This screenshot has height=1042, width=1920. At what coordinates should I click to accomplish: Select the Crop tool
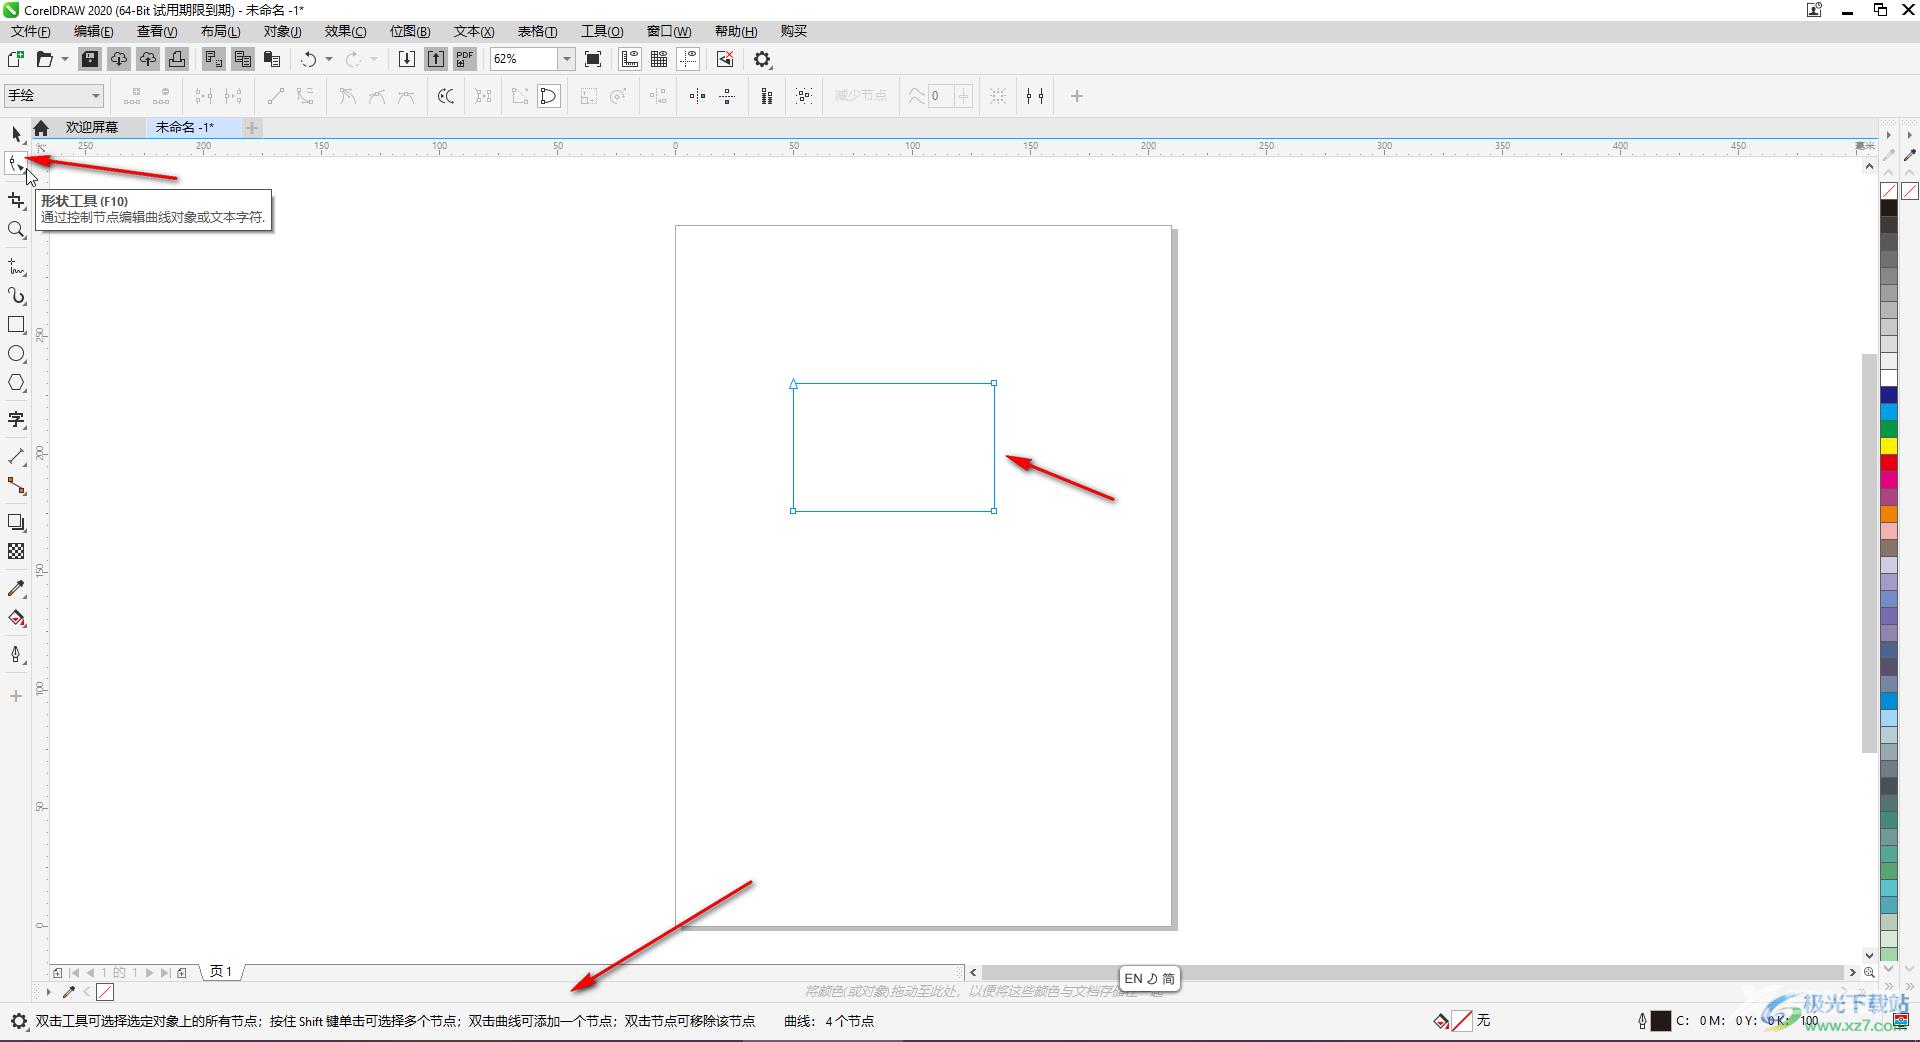click(x=16, y=201)
